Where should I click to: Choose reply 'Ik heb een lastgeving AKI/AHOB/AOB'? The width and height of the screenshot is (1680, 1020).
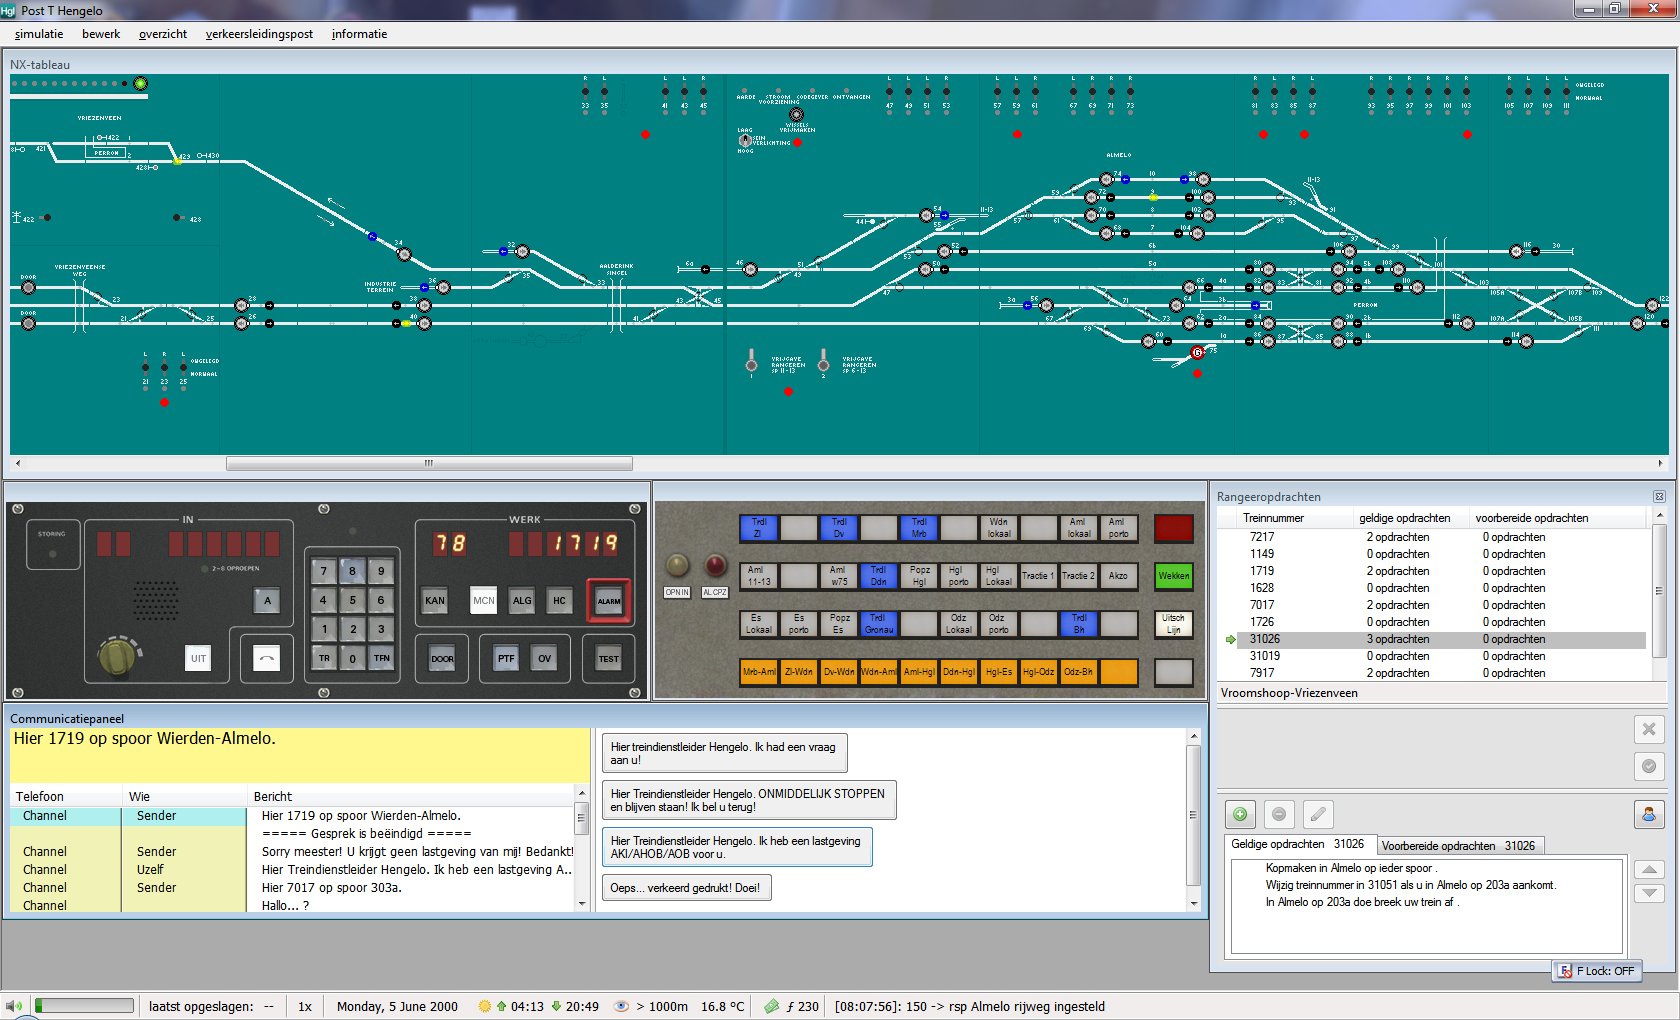click(737, 847)
